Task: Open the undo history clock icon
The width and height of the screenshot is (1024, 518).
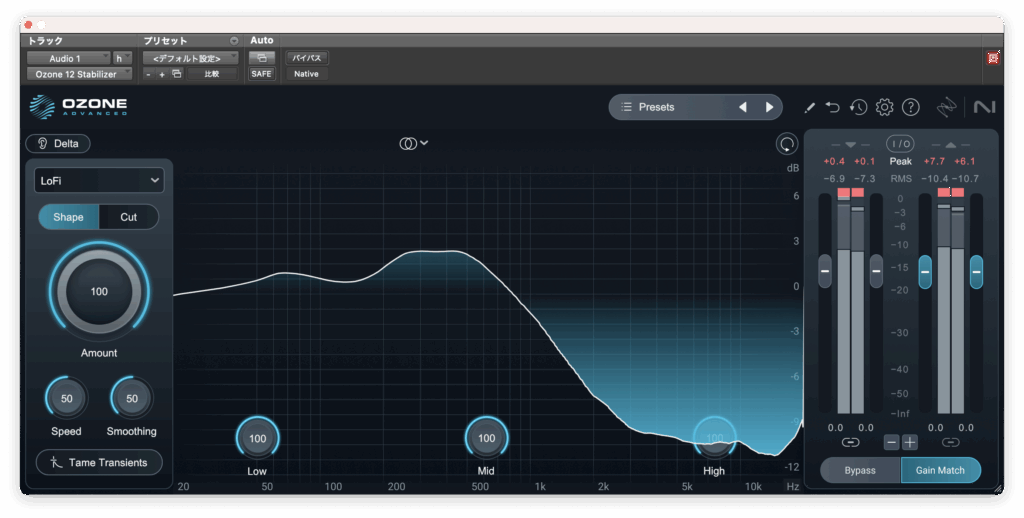Action: pyautogui.click(x=858, y=107)
